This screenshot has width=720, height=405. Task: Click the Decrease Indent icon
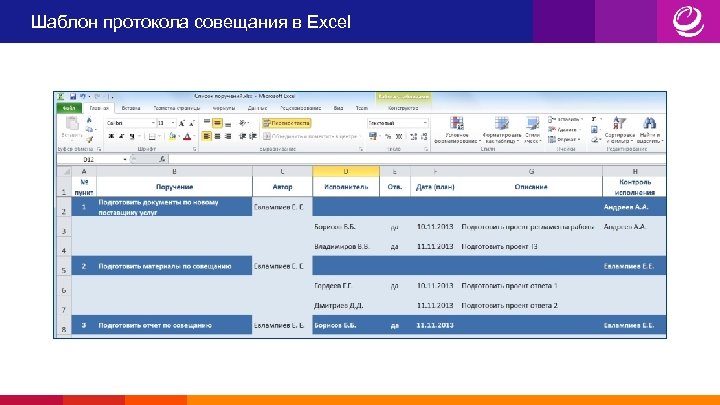(x=242, y=136)
